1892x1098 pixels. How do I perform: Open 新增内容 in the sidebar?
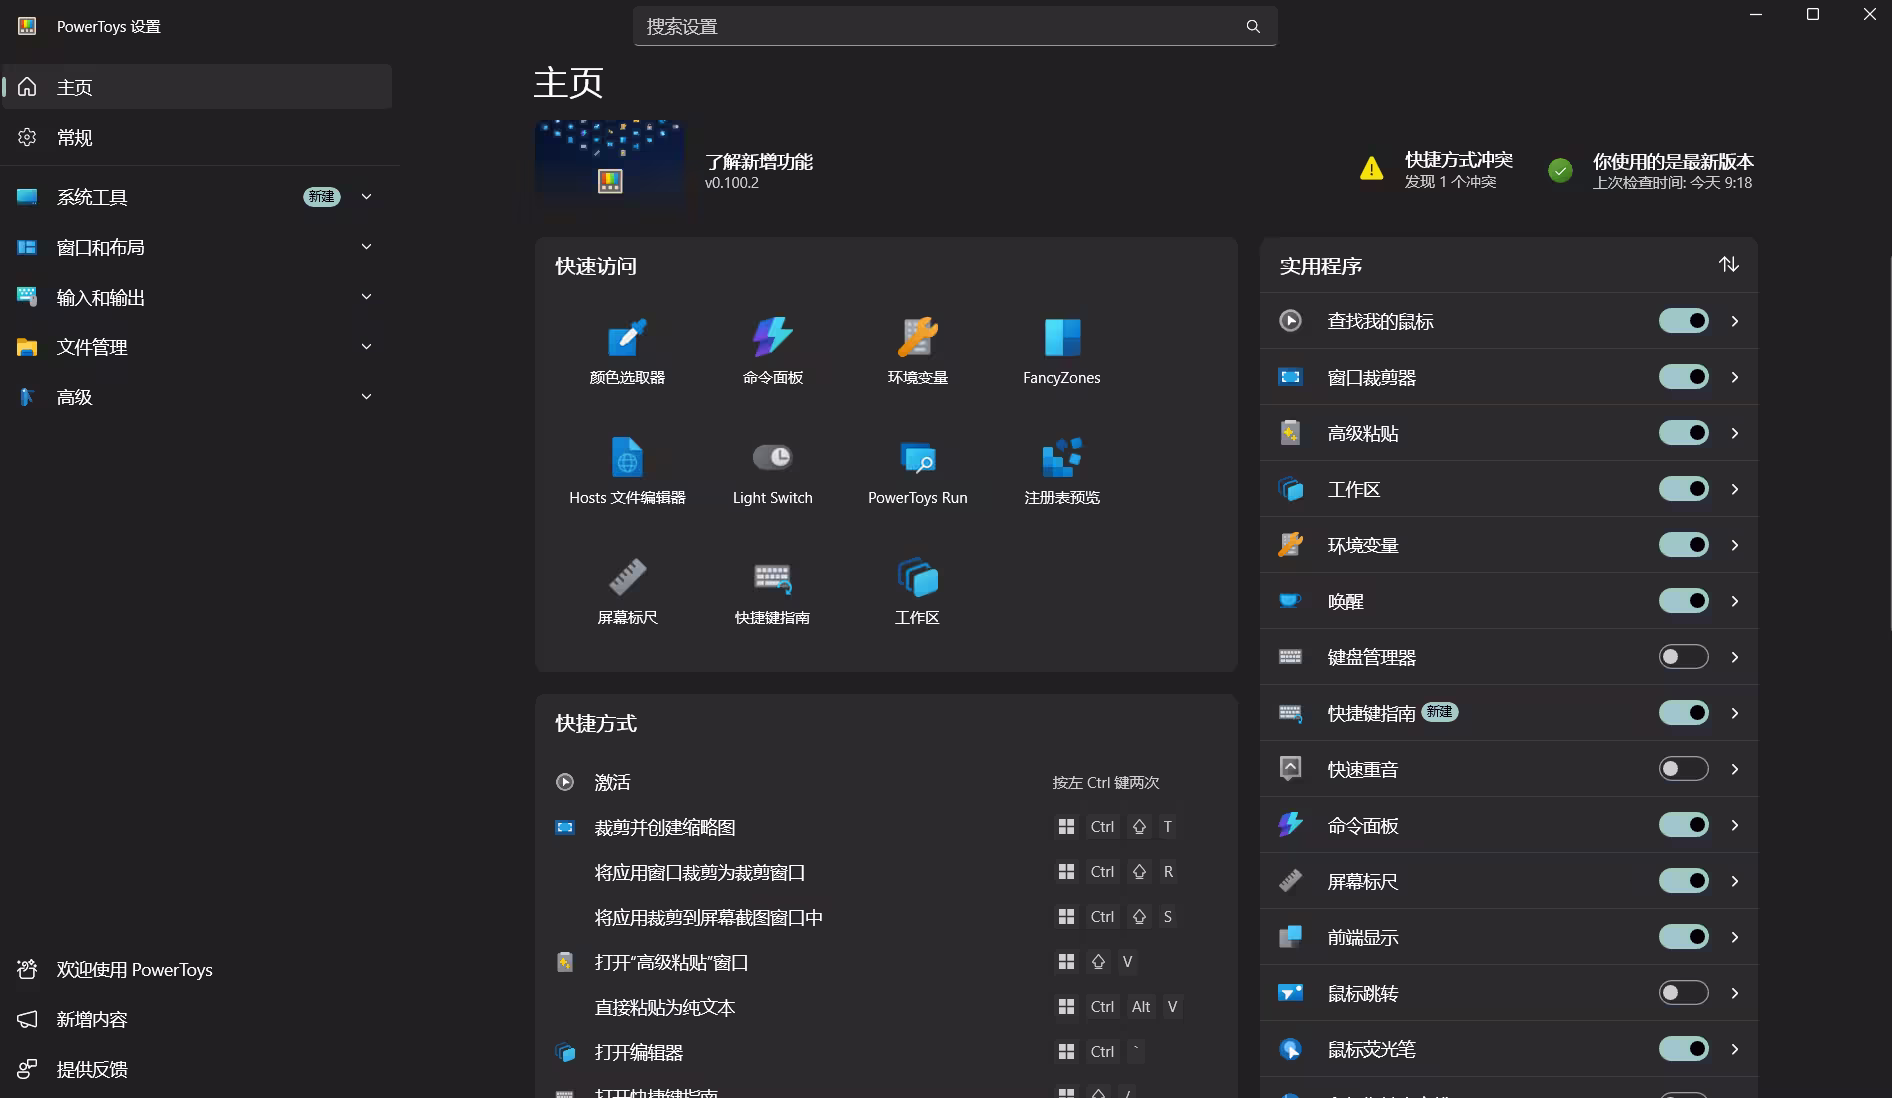tap(198, 1019)
